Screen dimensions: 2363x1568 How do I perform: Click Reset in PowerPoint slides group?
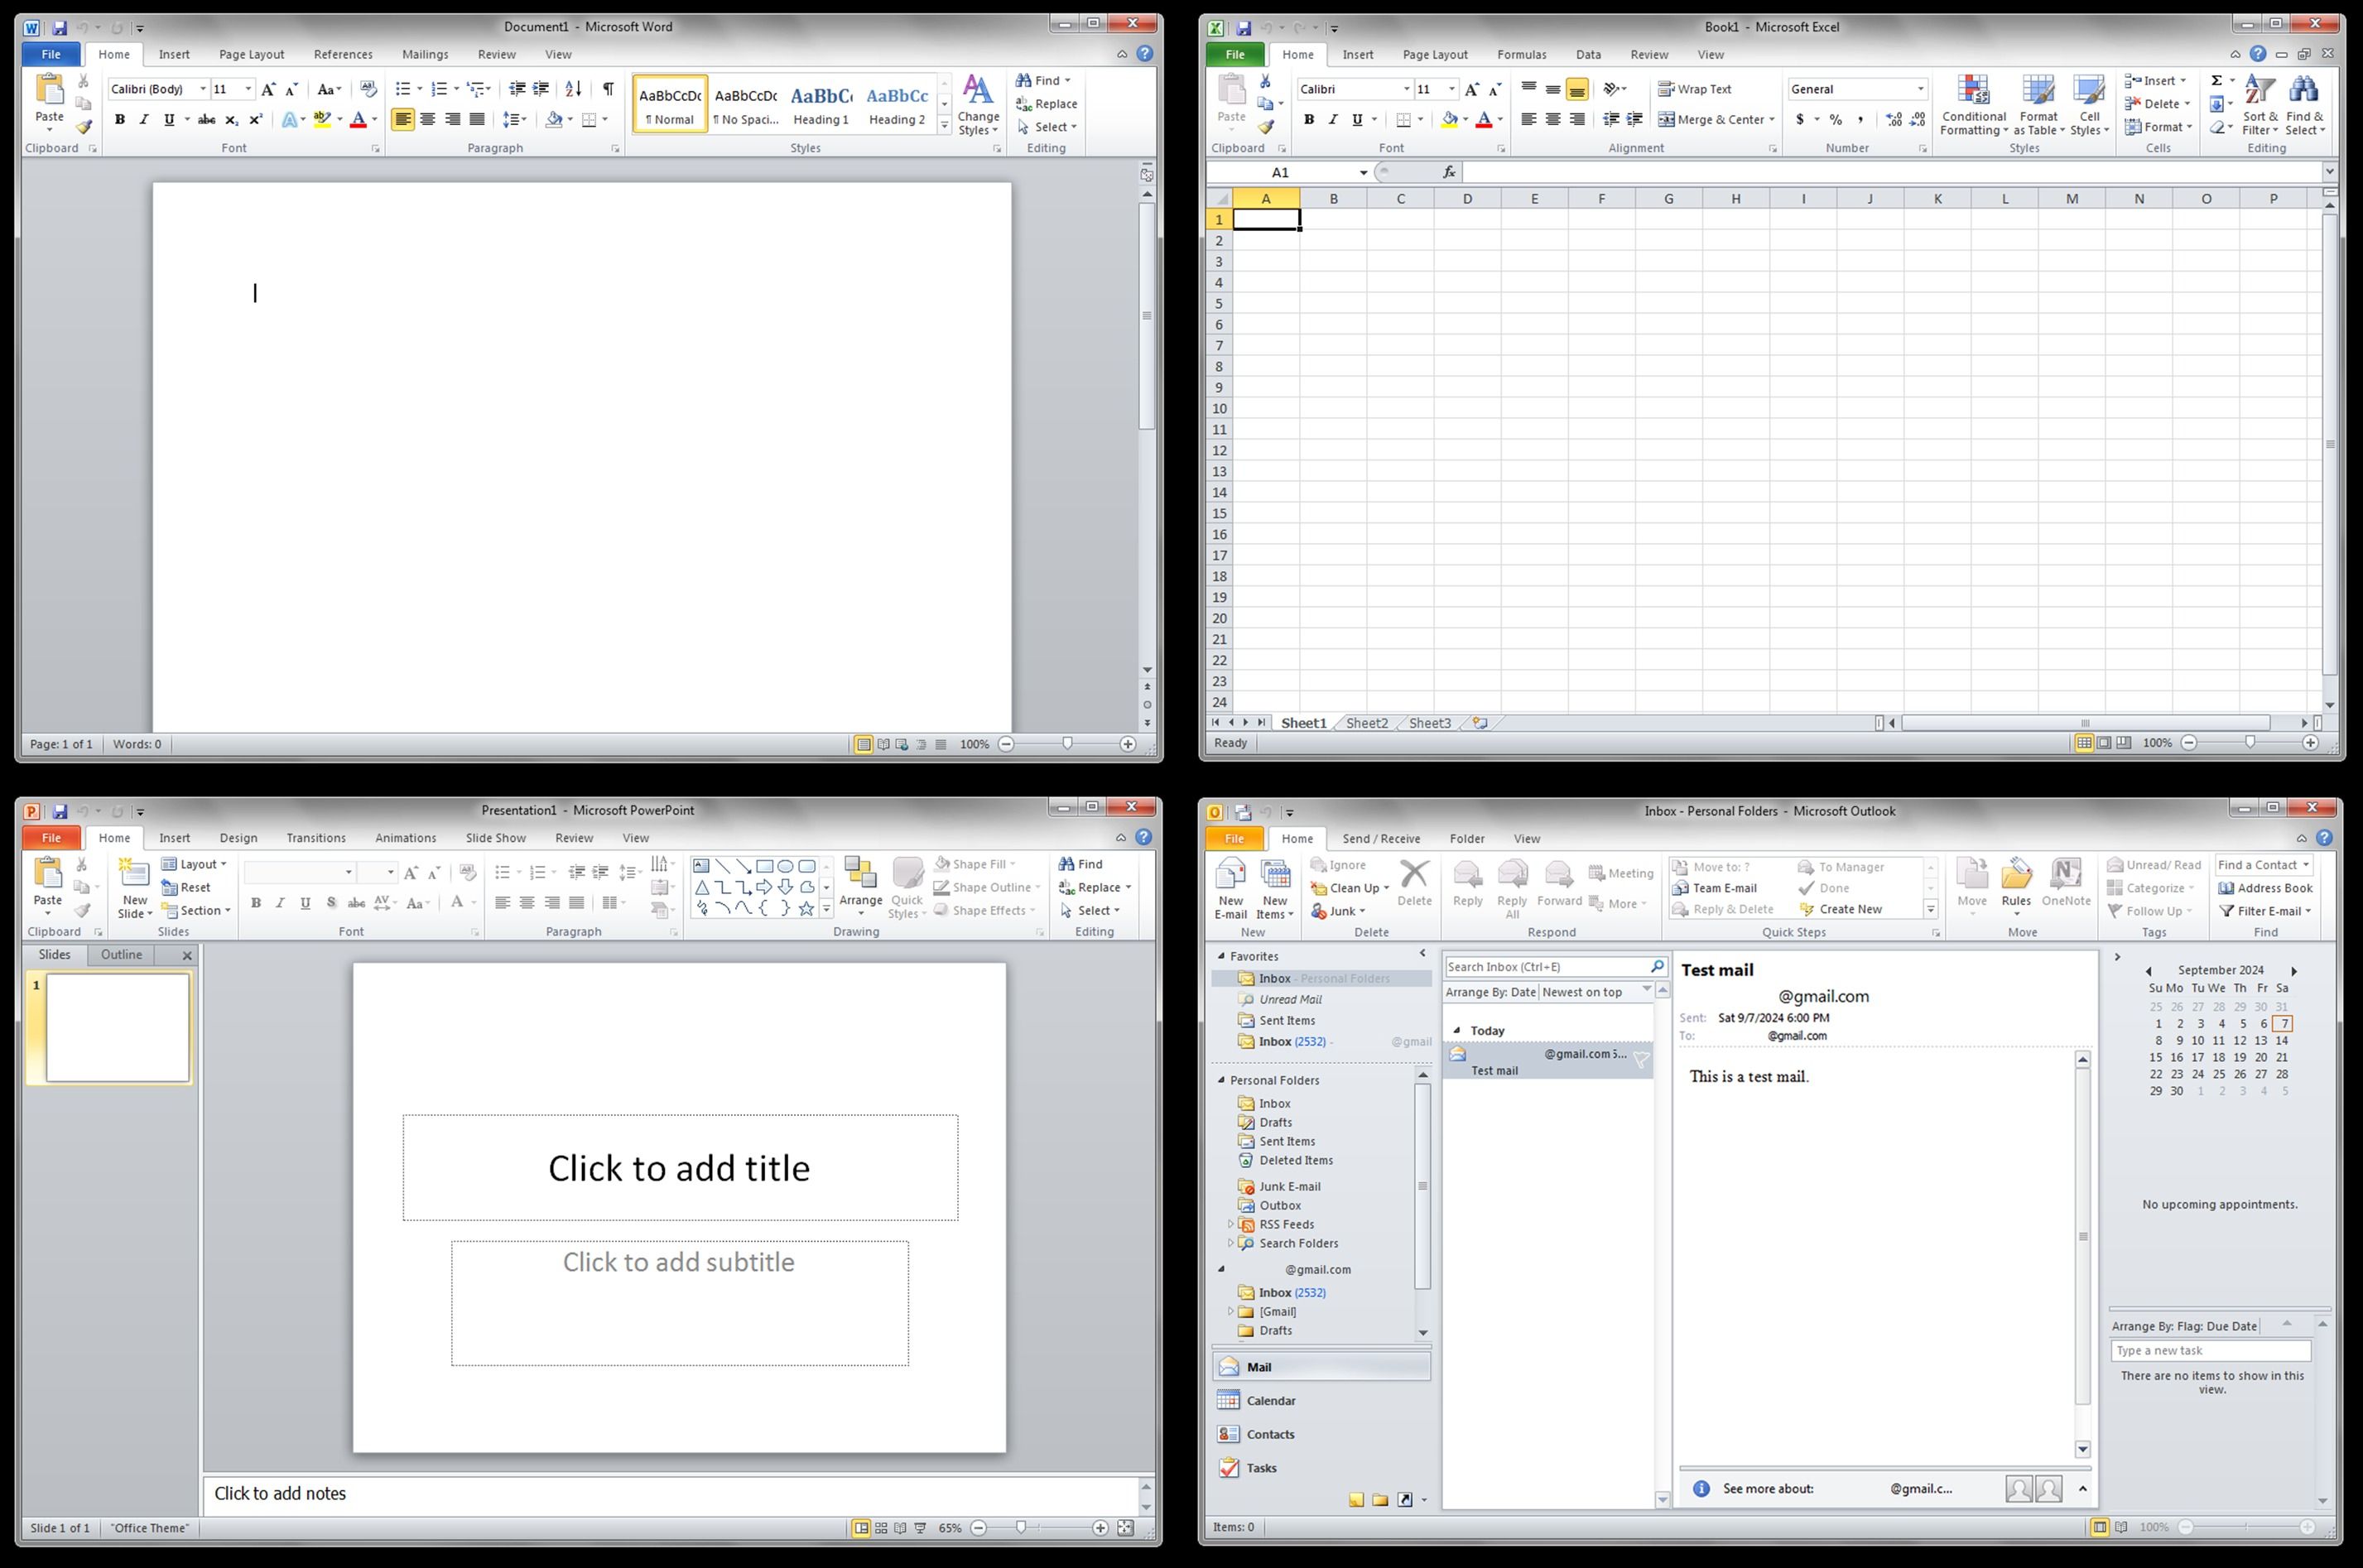coord(186,887)
